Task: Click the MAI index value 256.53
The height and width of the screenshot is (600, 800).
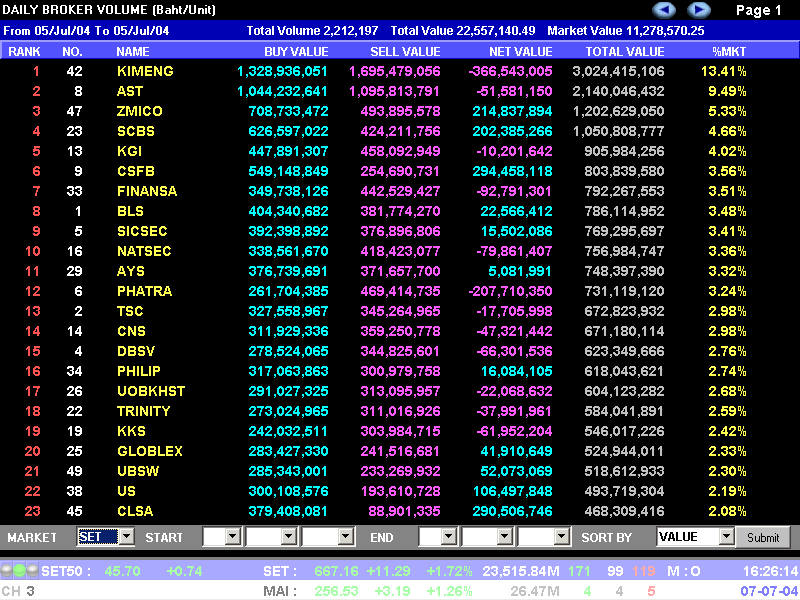Action: (x=336, y=591)
